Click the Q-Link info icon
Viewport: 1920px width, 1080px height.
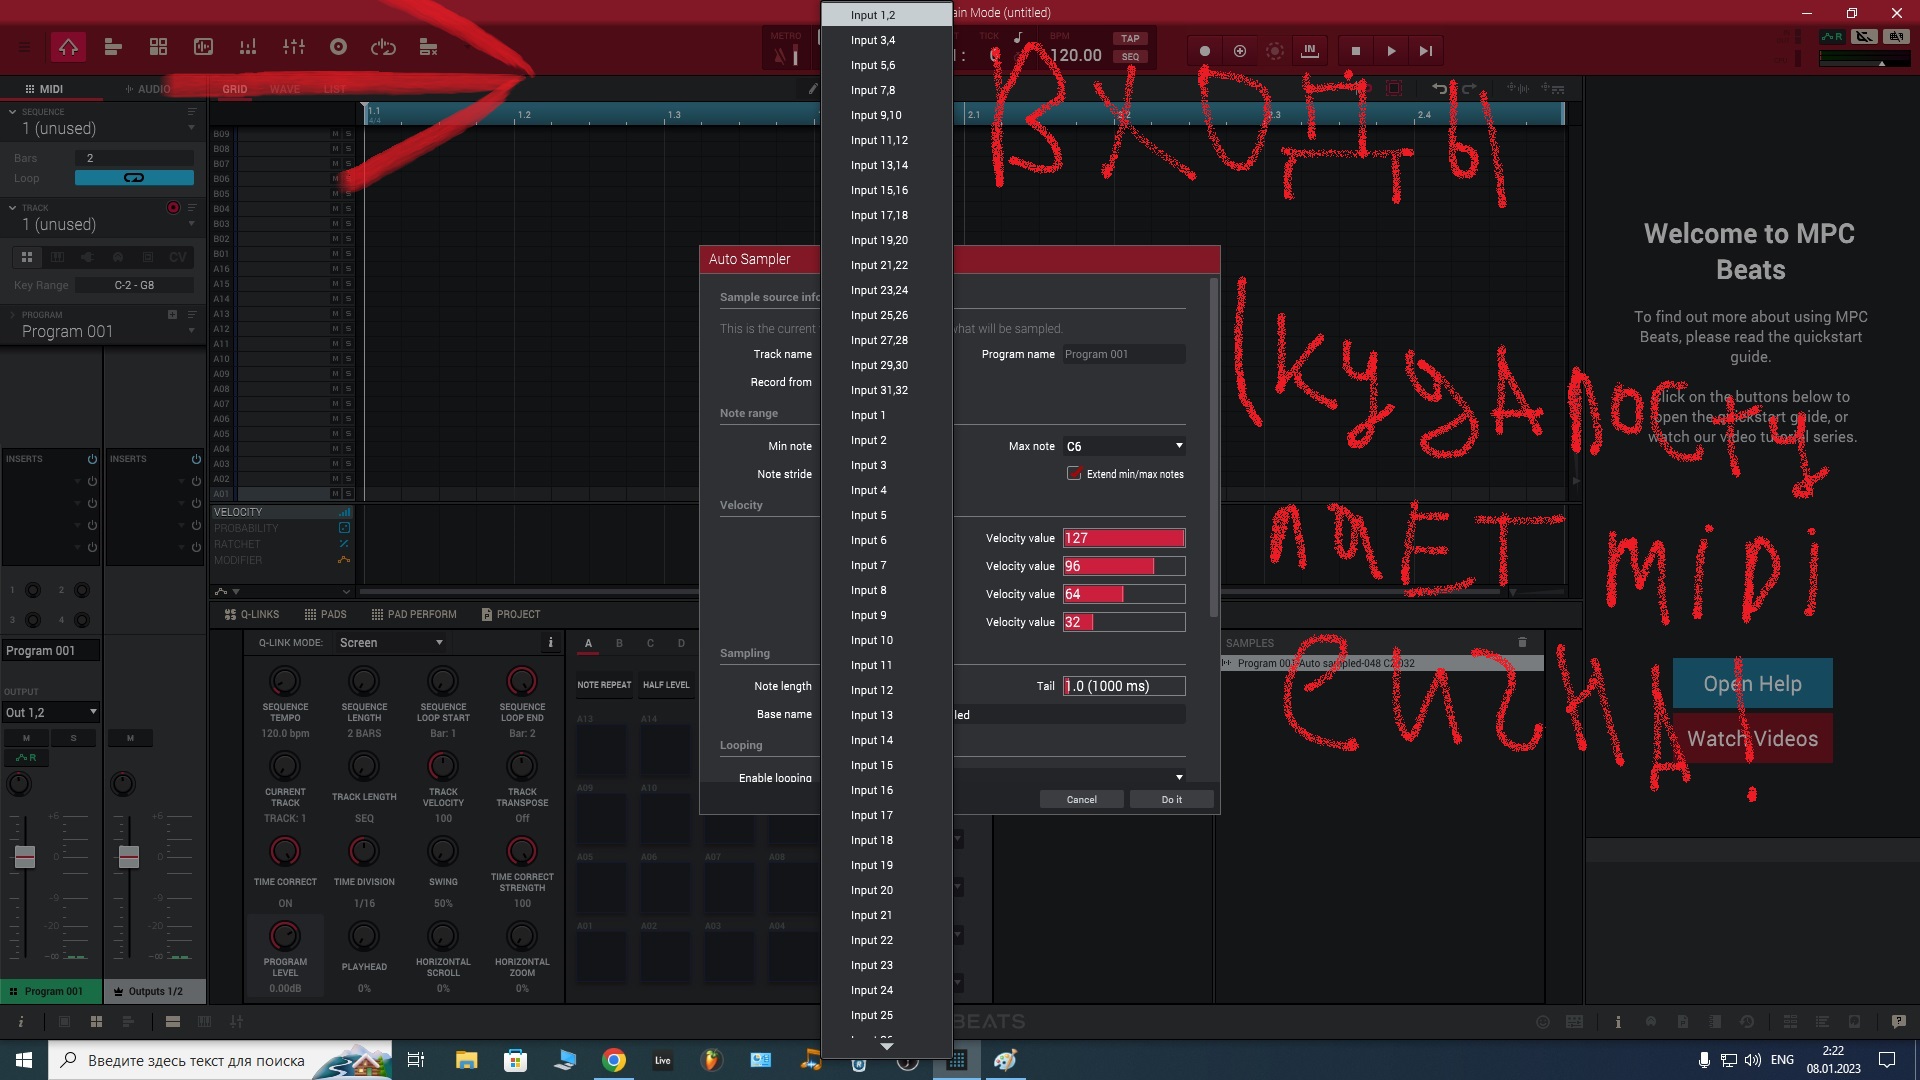tap(550, 643)
